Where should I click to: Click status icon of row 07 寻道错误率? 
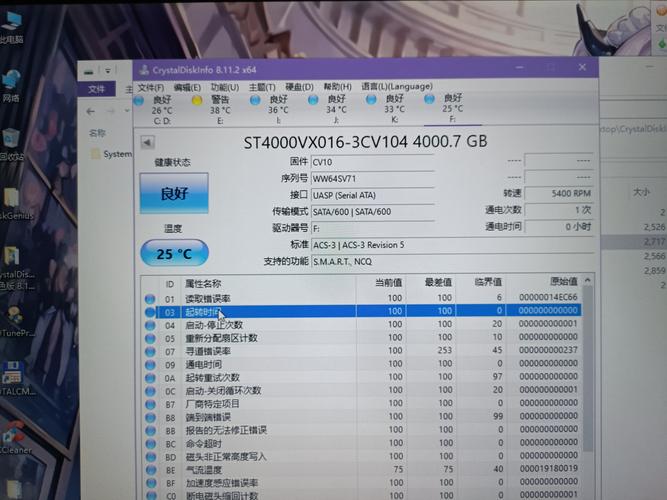[x=150, y=352]
